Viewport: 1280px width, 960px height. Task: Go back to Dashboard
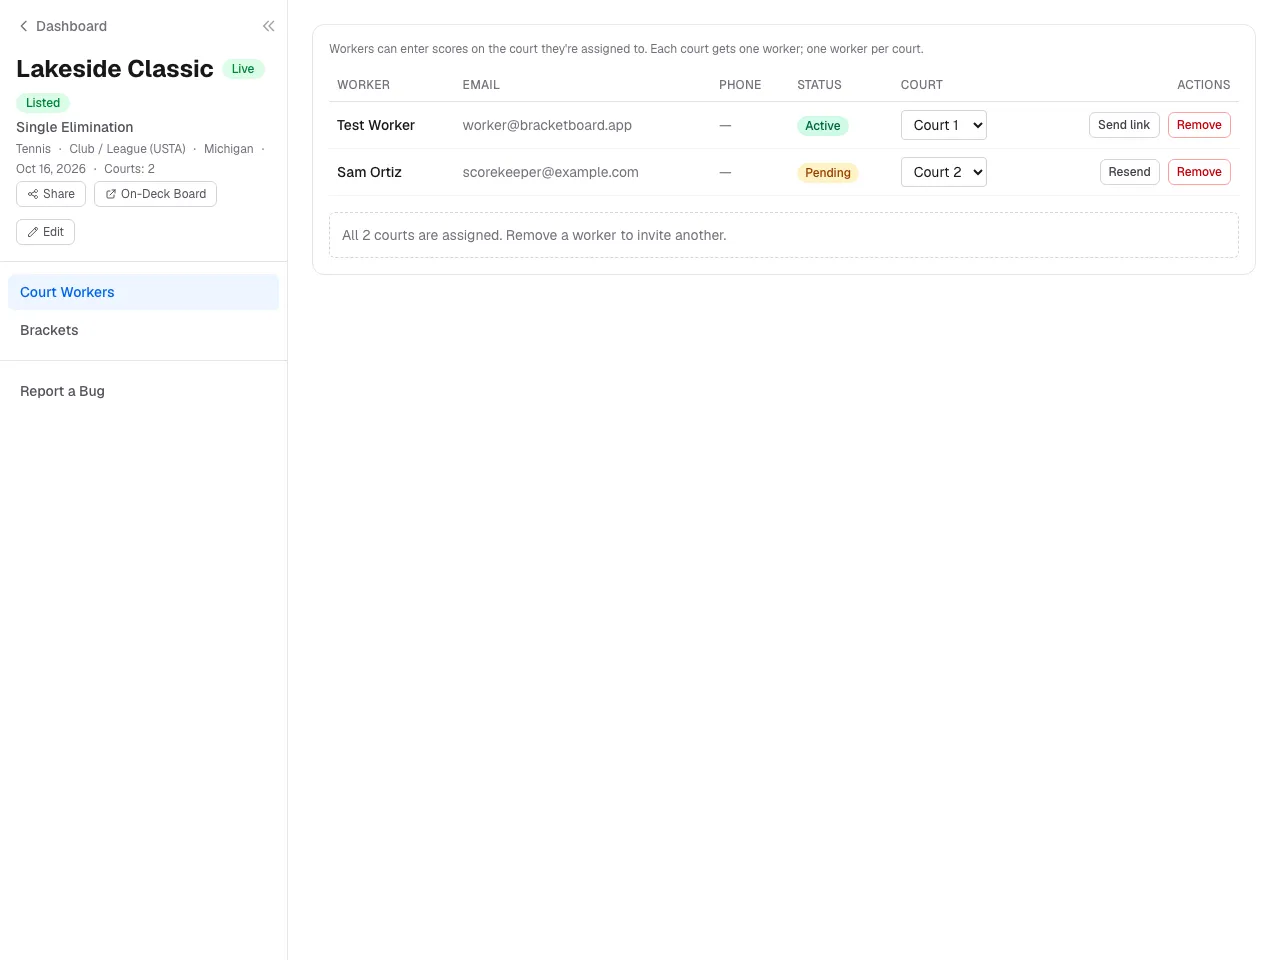(x=63, y=26)
